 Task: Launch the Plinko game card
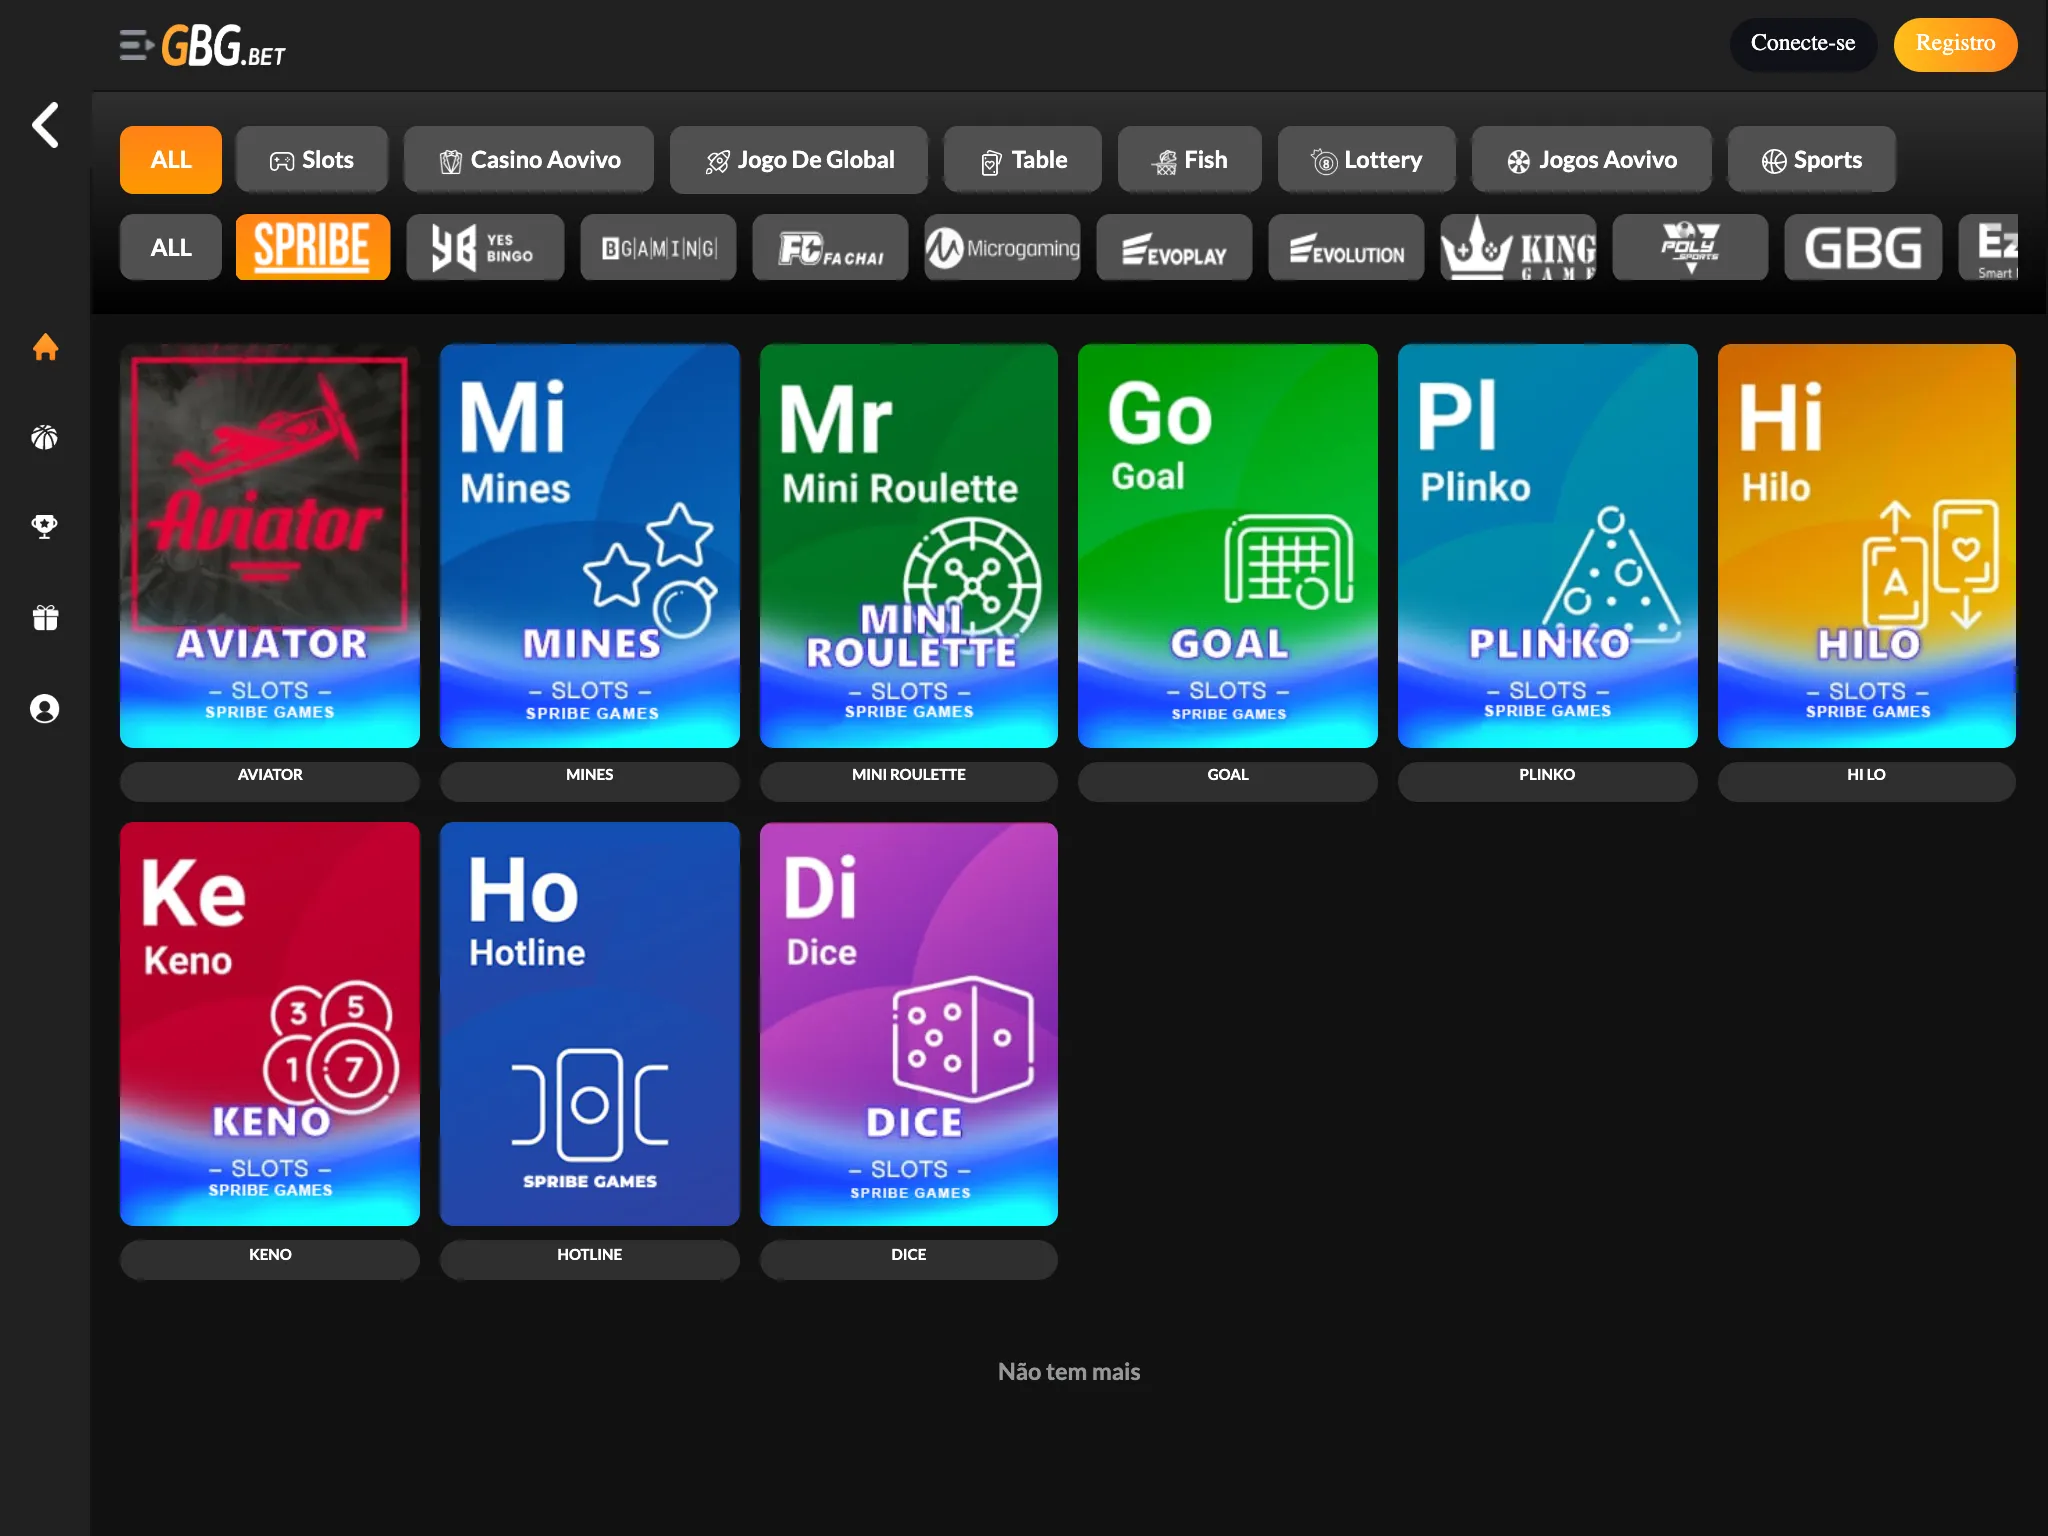click(1547, 545)
